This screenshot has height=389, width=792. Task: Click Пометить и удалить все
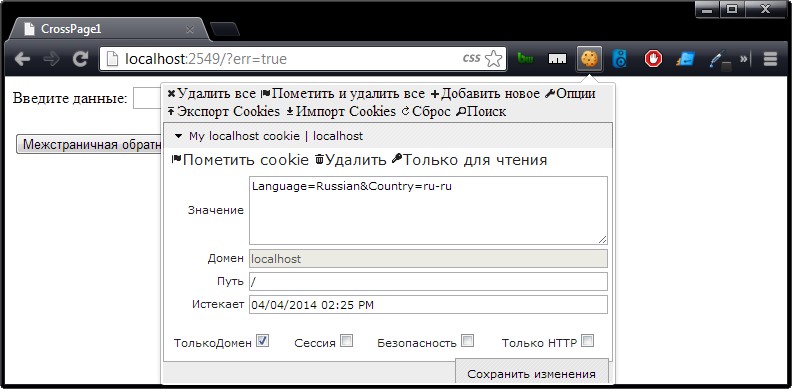pos(342,93)
